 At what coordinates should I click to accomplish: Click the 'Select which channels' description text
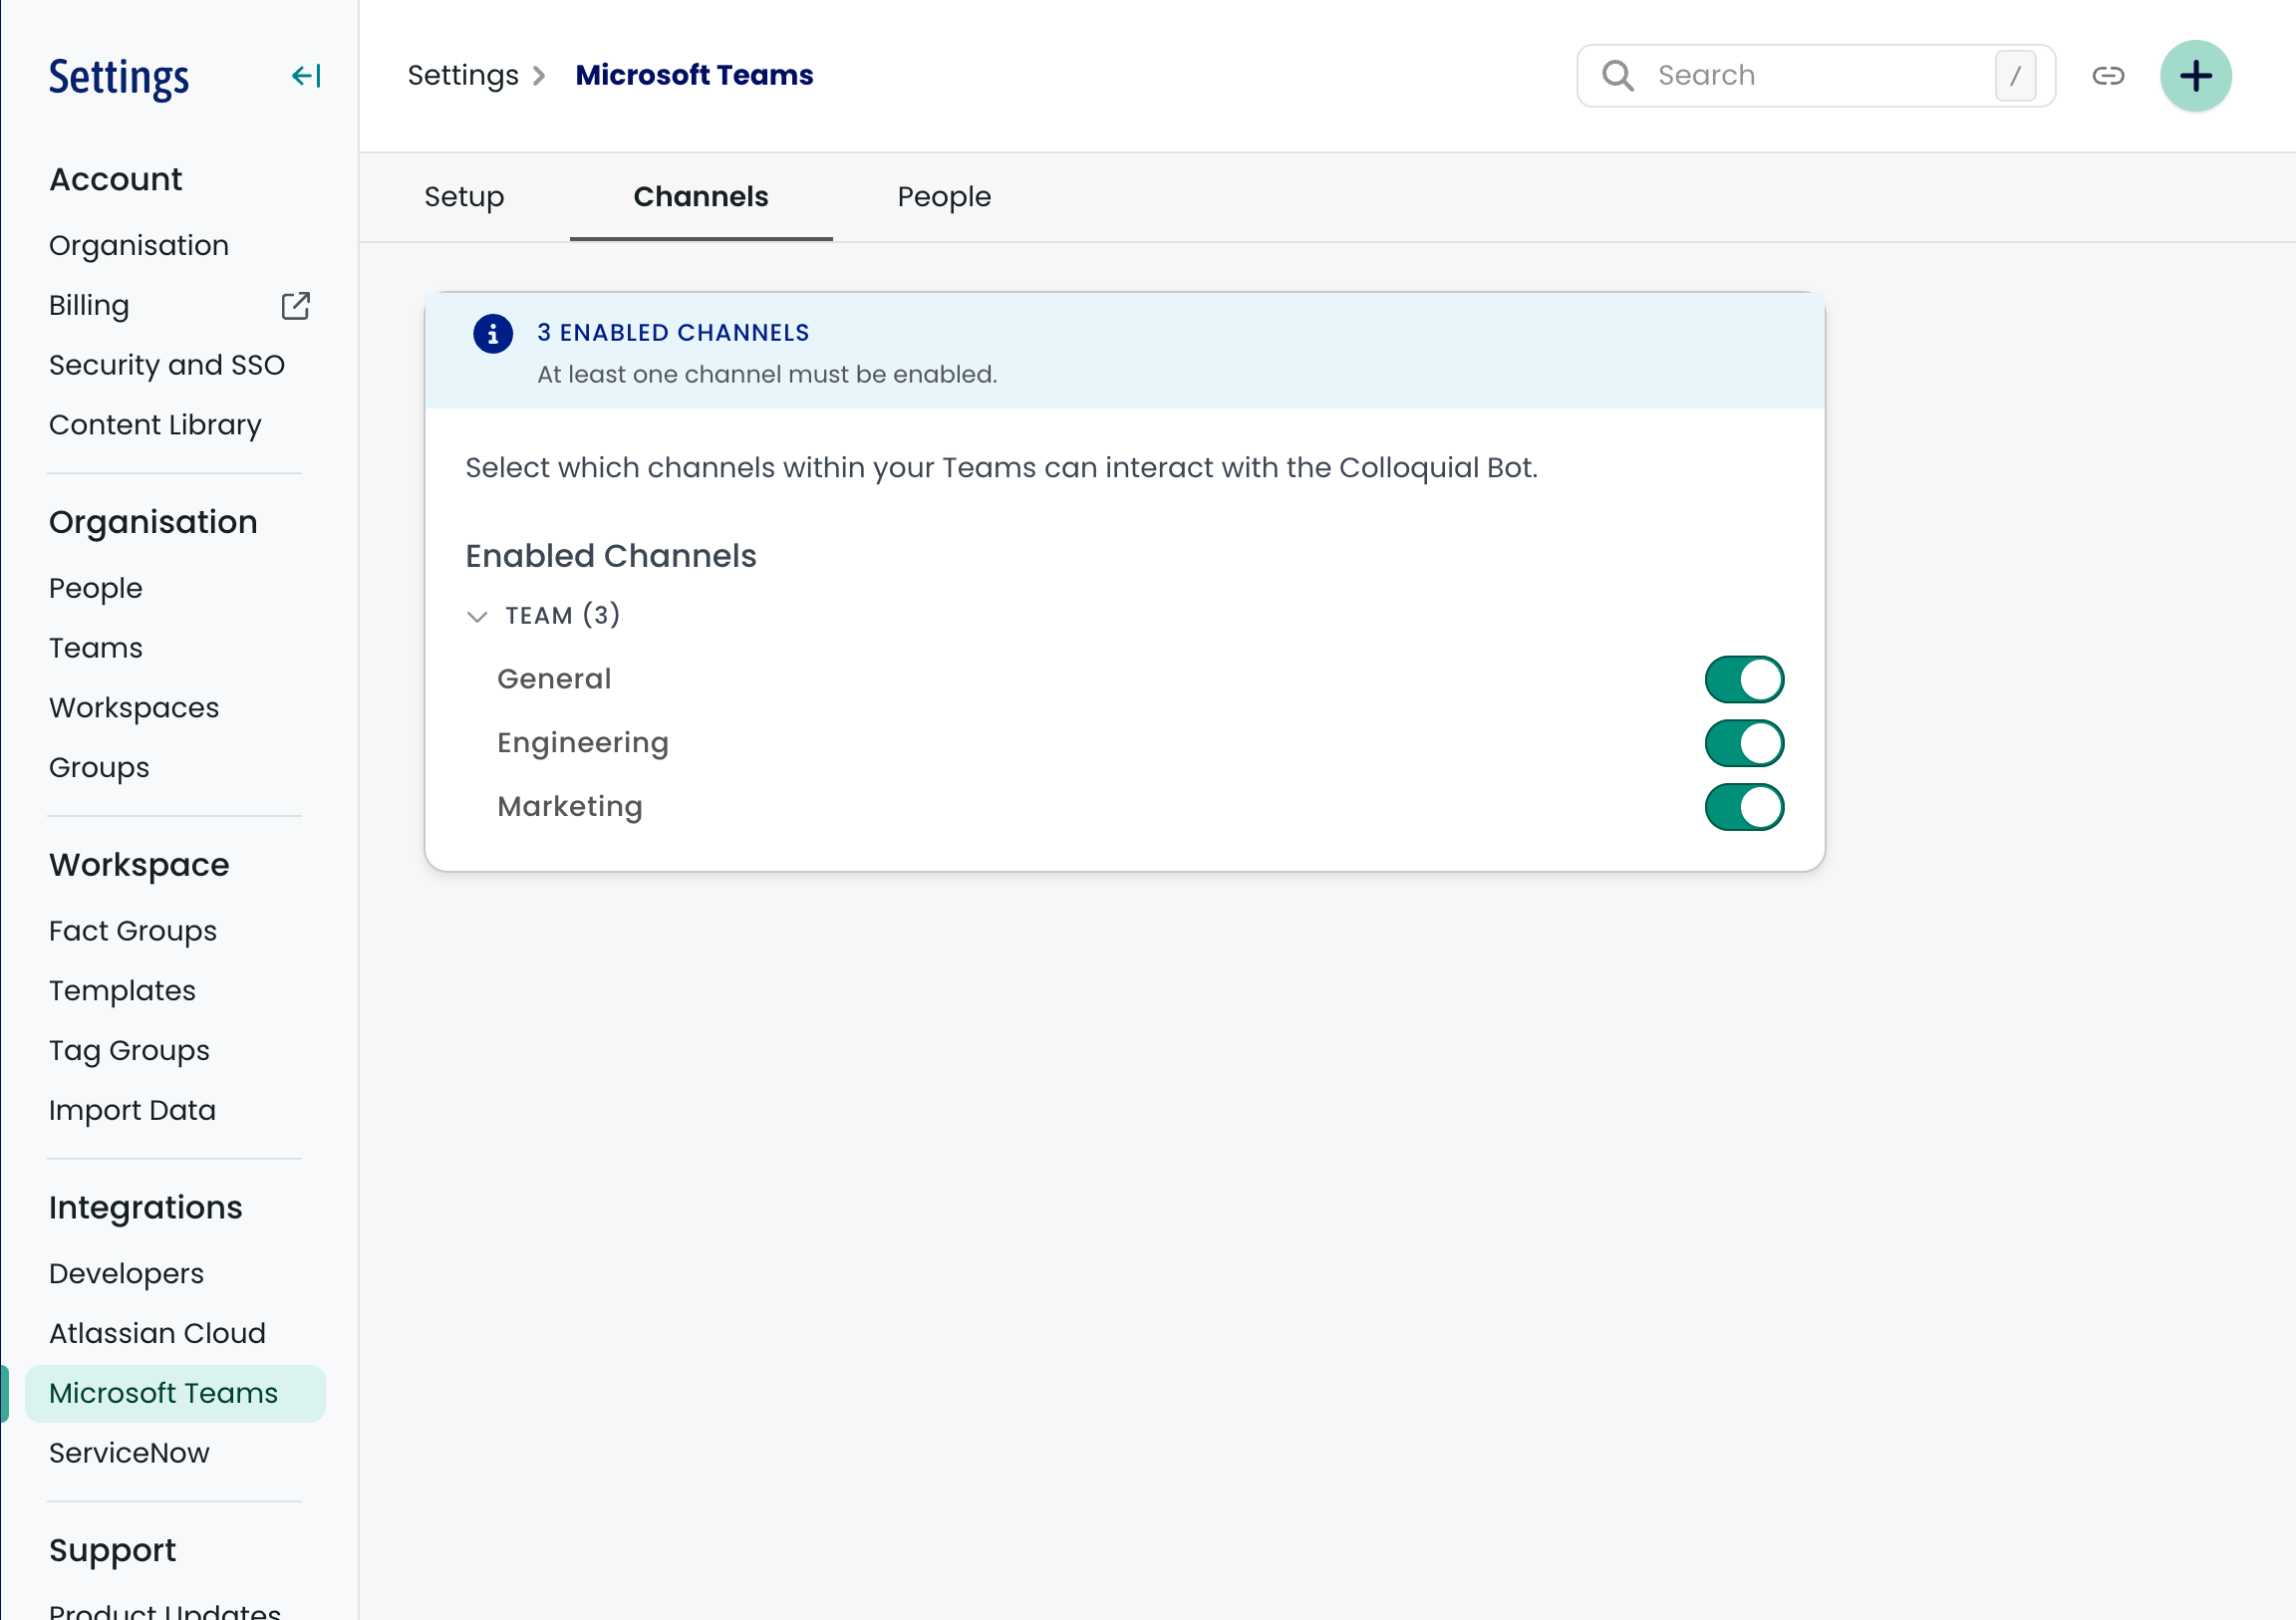pyautogui.click(x=1001, y=469)
